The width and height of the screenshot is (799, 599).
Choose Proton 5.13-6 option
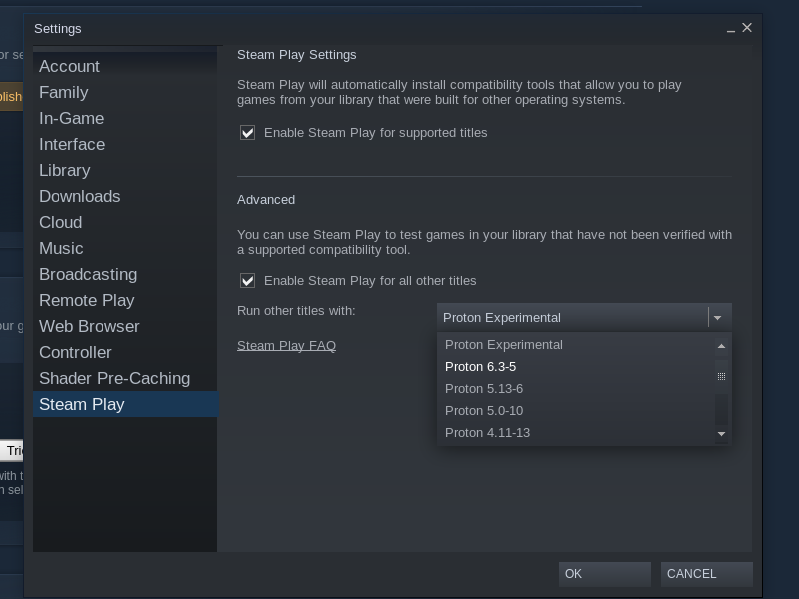(x=484, y=389)
